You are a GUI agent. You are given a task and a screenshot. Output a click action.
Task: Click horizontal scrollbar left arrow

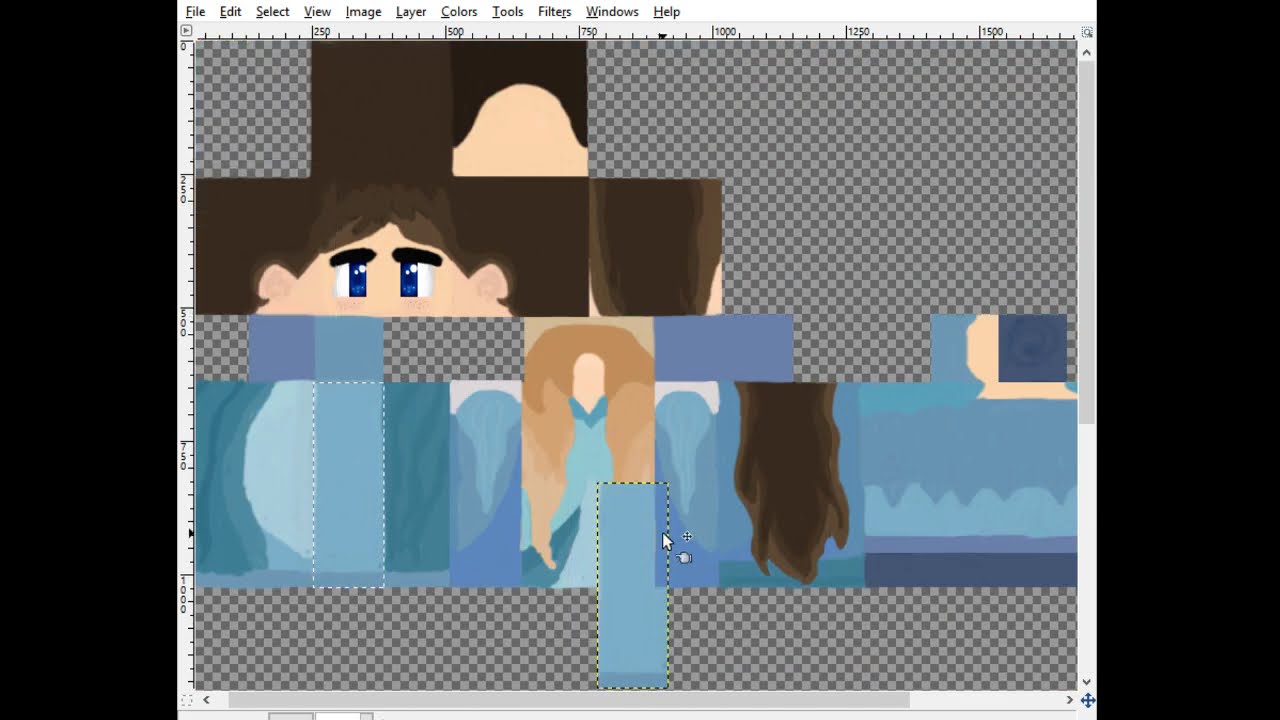tap(206, 700)
